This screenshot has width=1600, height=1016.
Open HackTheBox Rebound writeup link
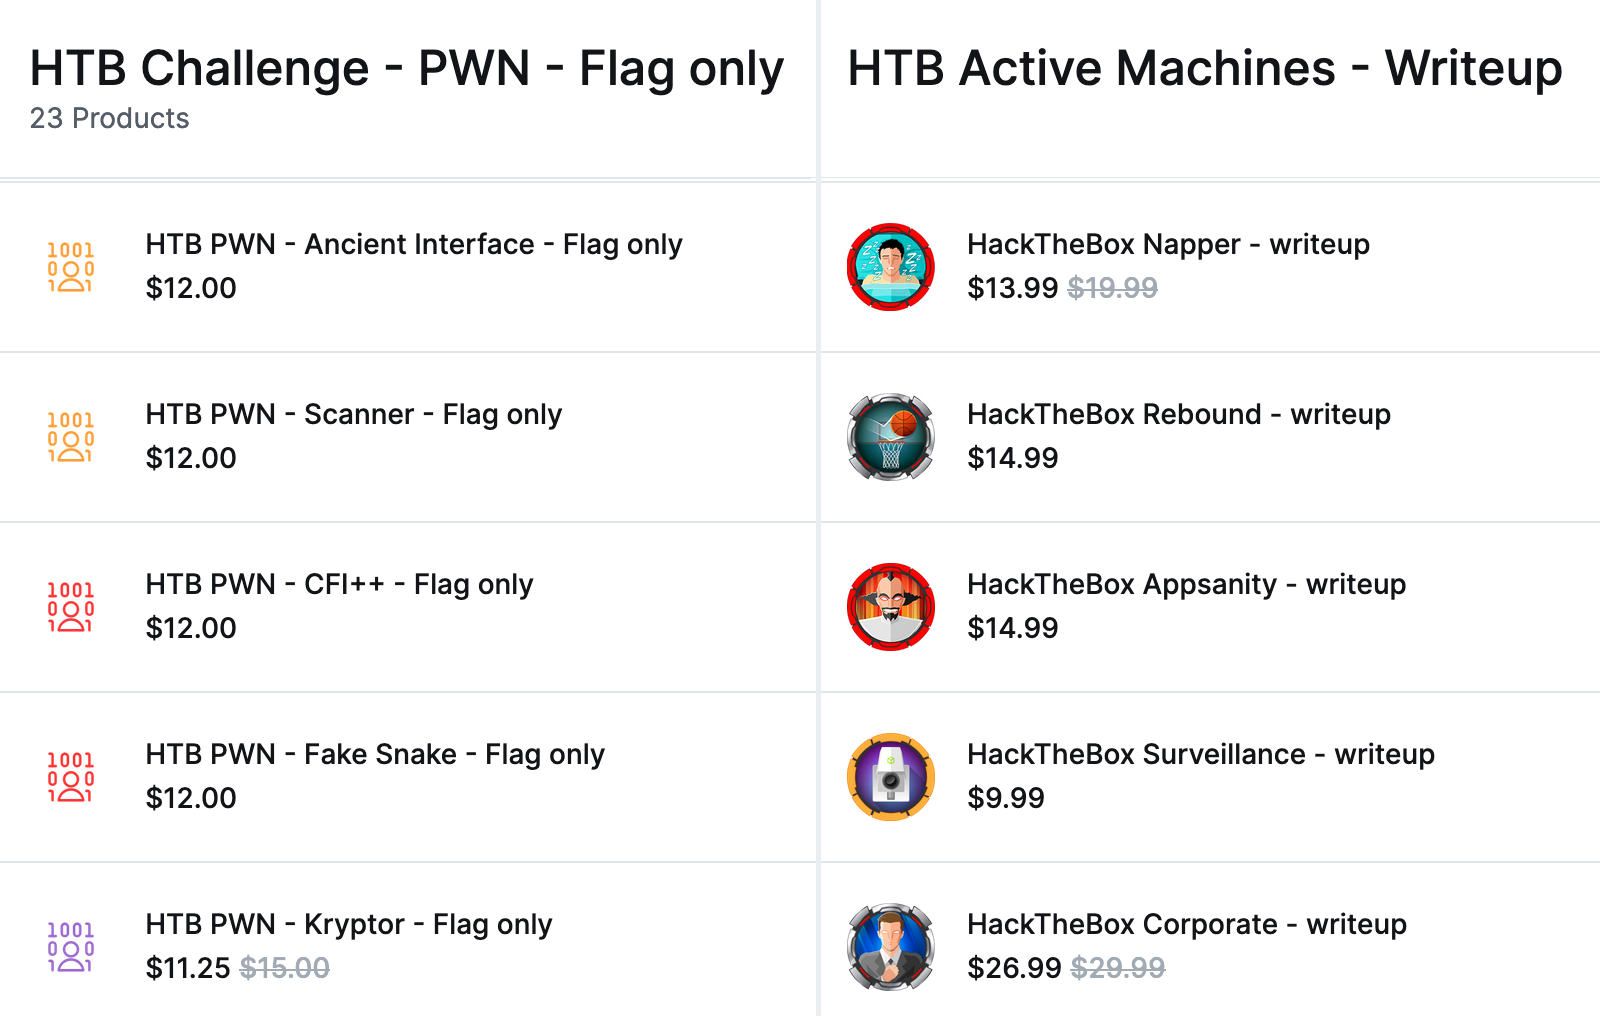1178,415
